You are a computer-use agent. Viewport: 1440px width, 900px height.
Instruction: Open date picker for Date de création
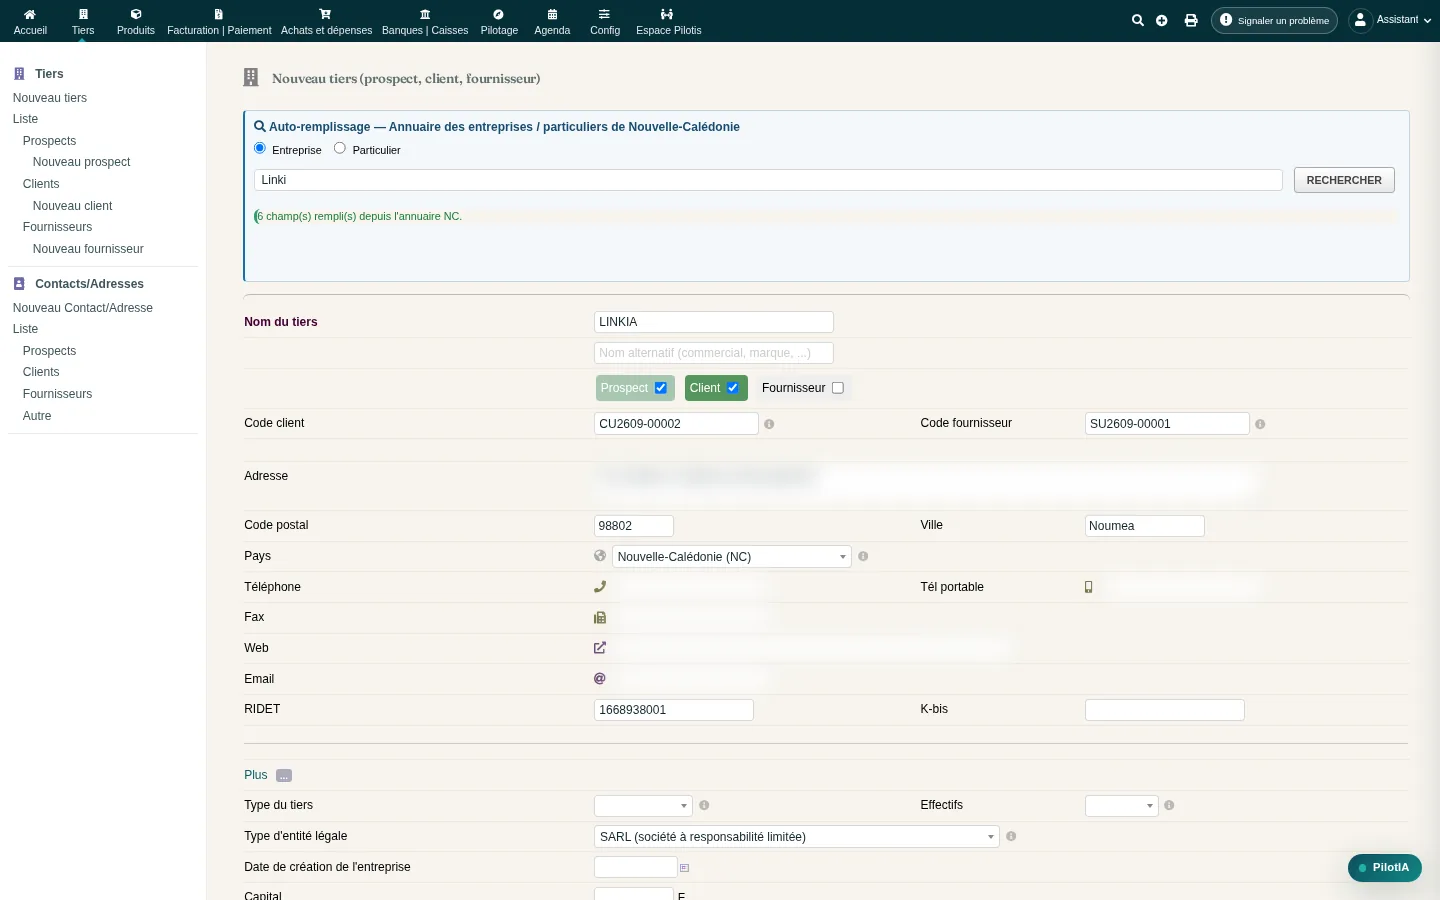[684, 868]
